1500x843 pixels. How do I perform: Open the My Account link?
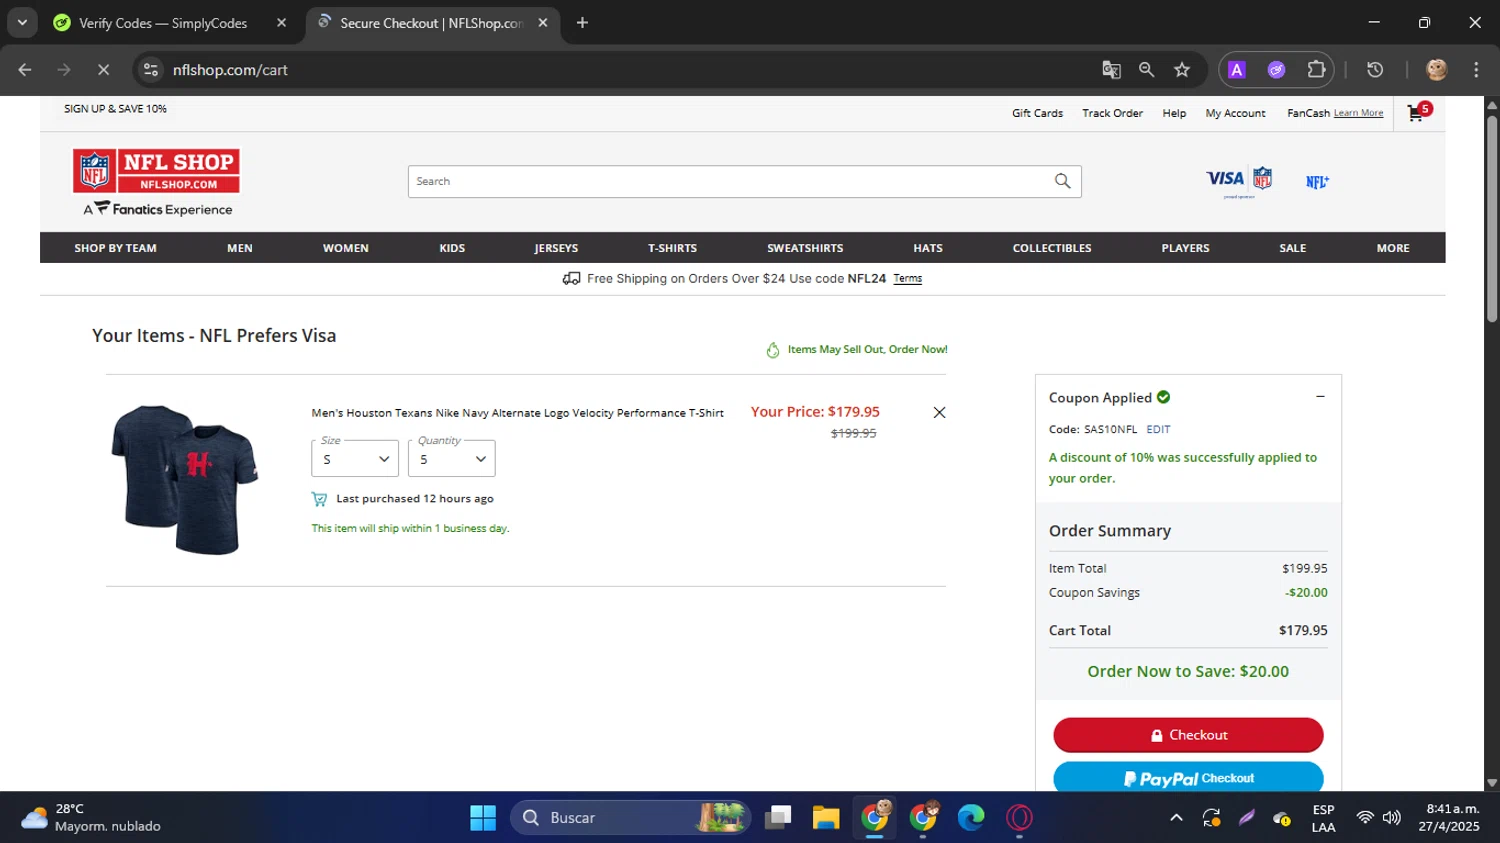coord(1235,113)
